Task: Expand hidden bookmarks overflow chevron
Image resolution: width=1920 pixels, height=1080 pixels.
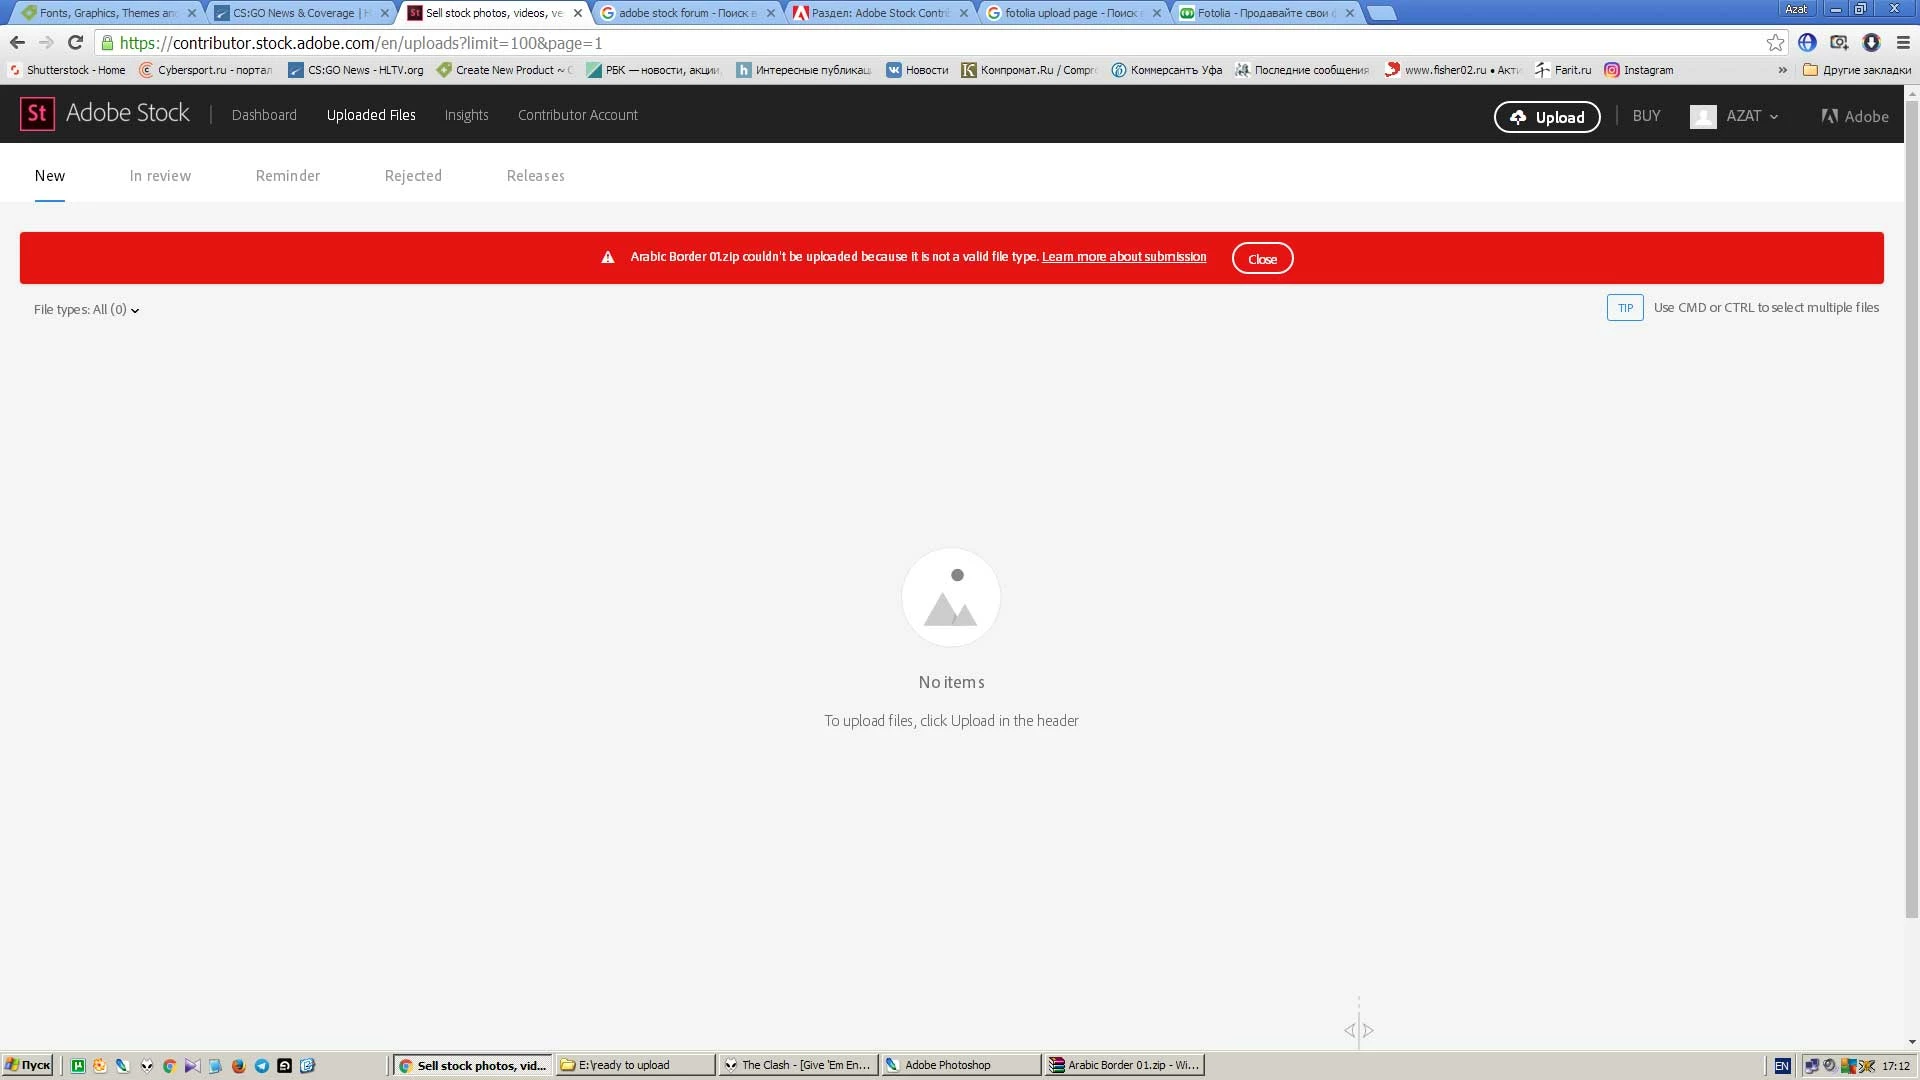Action: (1782, 70)
